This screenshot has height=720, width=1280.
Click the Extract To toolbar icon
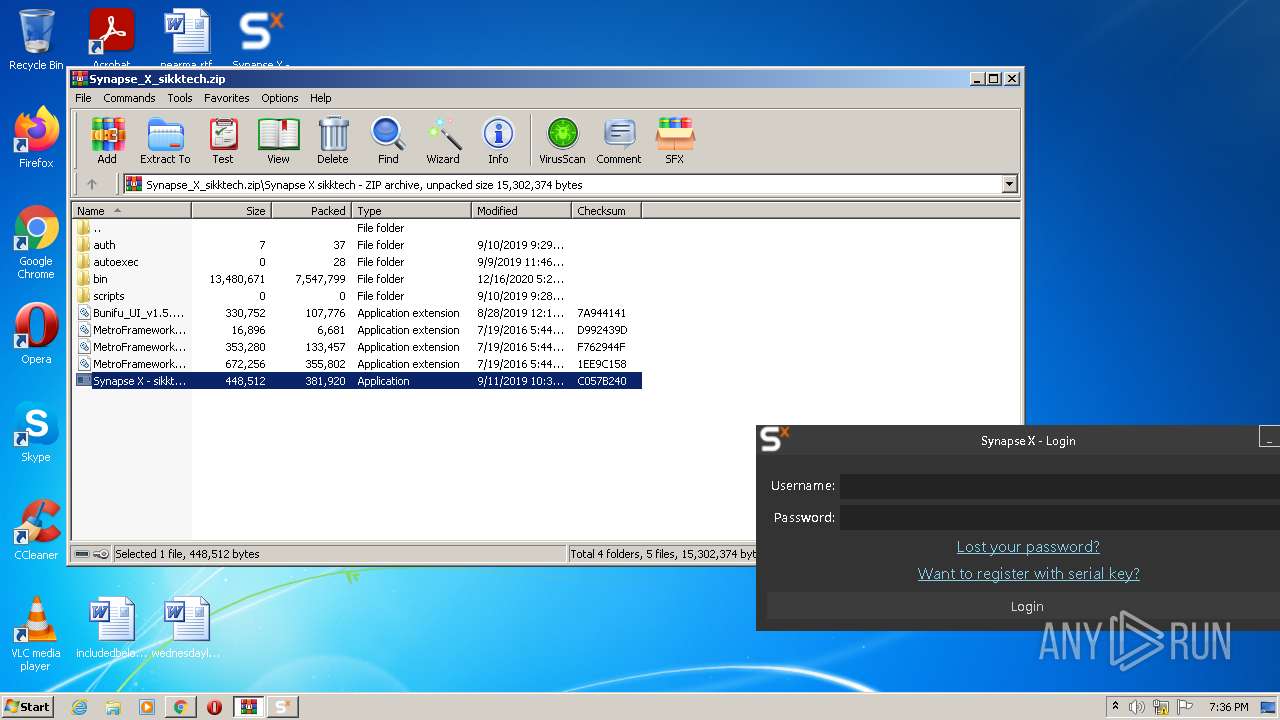[165, 140]
